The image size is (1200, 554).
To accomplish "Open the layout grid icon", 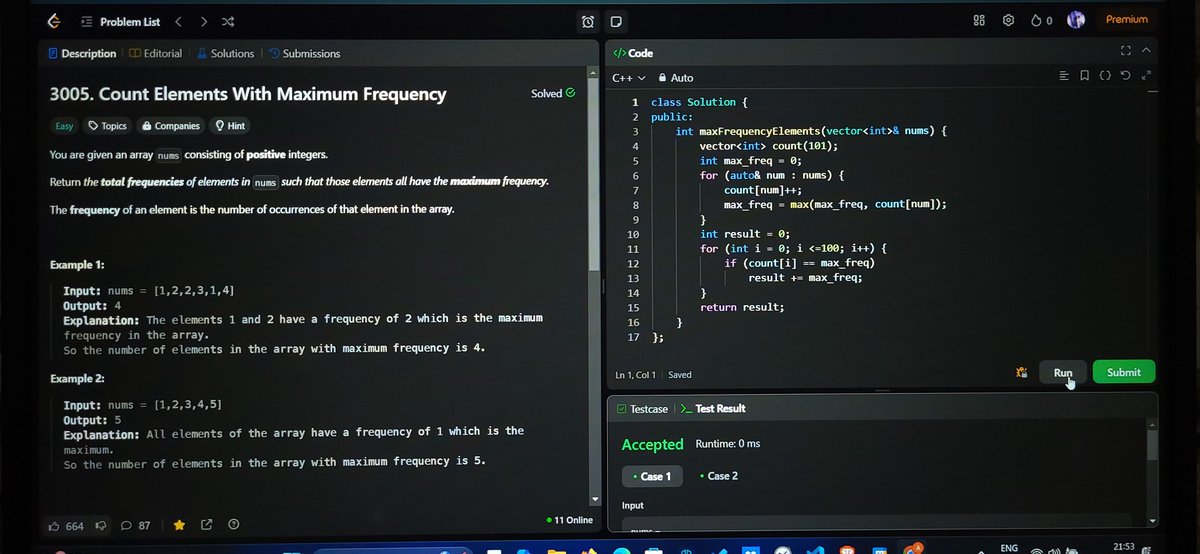I will pos(979,20).
